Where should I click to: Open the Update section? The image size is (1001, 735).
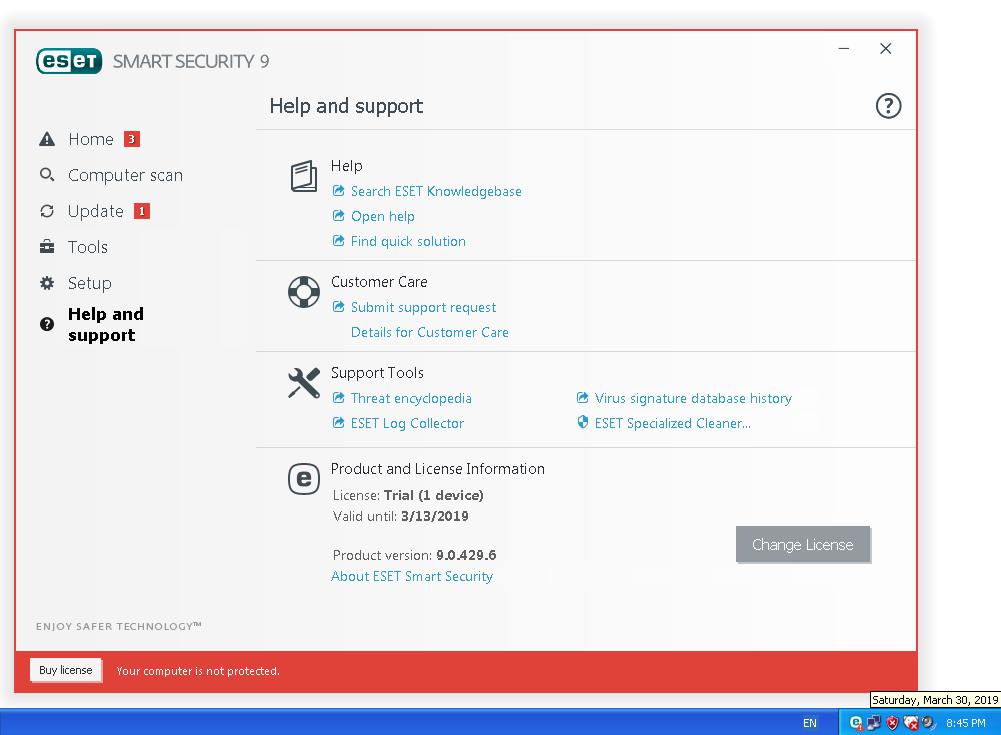point(96,211)
